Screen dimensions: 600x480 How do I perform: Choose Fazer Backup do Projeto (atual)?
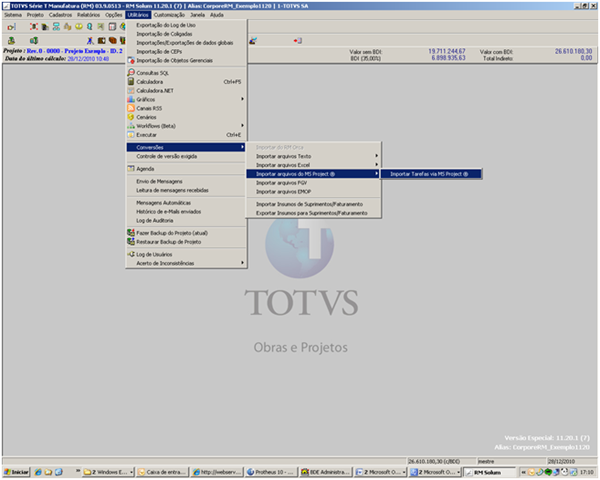pos(186,233)
